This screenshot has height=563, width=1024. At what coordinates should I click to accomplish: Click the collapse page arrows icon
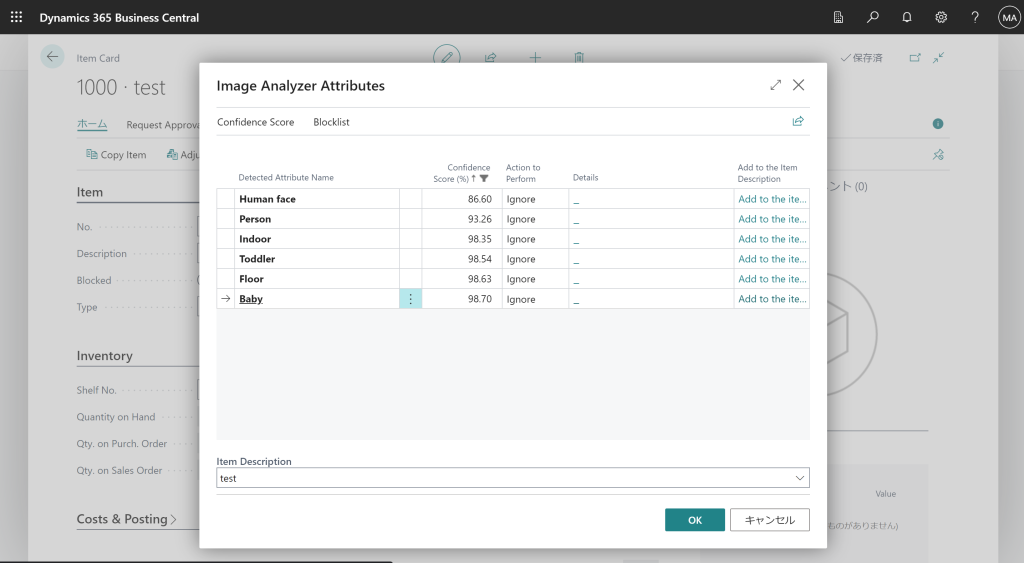[938, 57]
